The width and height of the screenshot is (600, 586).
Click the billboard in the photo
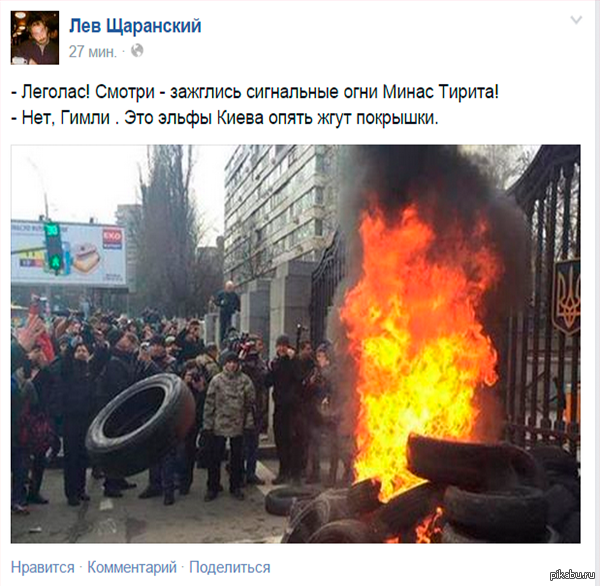pyautogui.click(x=68, y=252)
